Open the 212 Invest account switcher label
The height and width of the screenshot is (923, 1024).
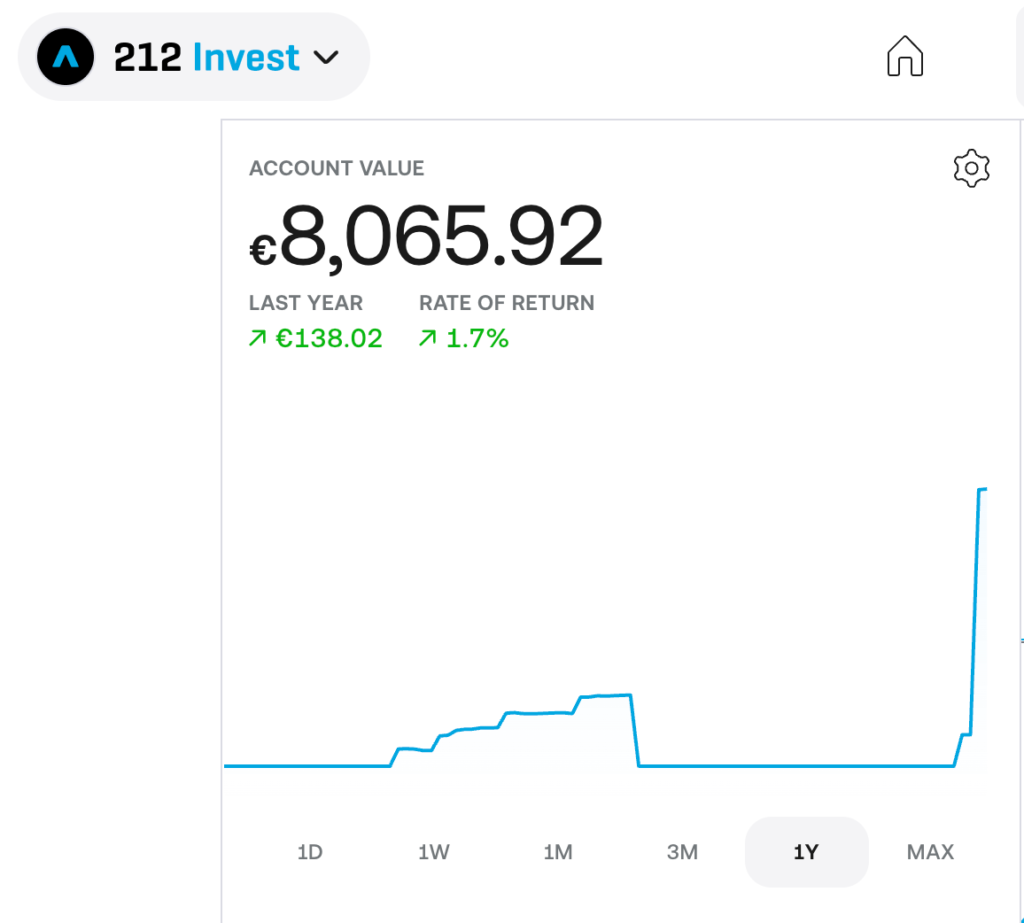point(206,57)
